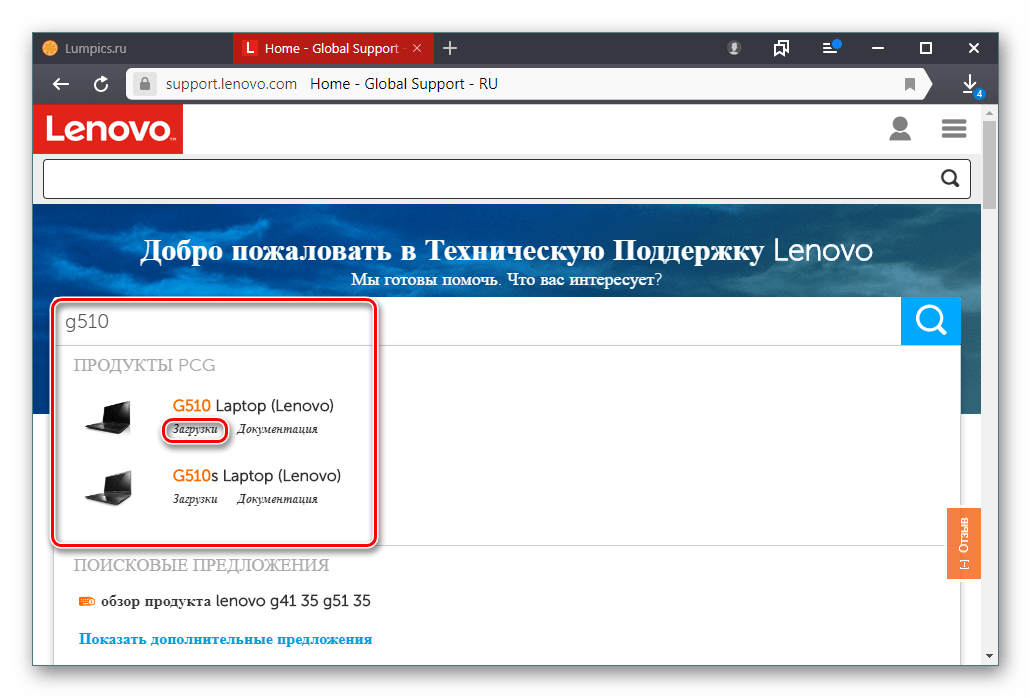This screenshot has width=1031, height=698.
Task: Open Документация link under G510 Laptop
Action: tap(277, 429)
